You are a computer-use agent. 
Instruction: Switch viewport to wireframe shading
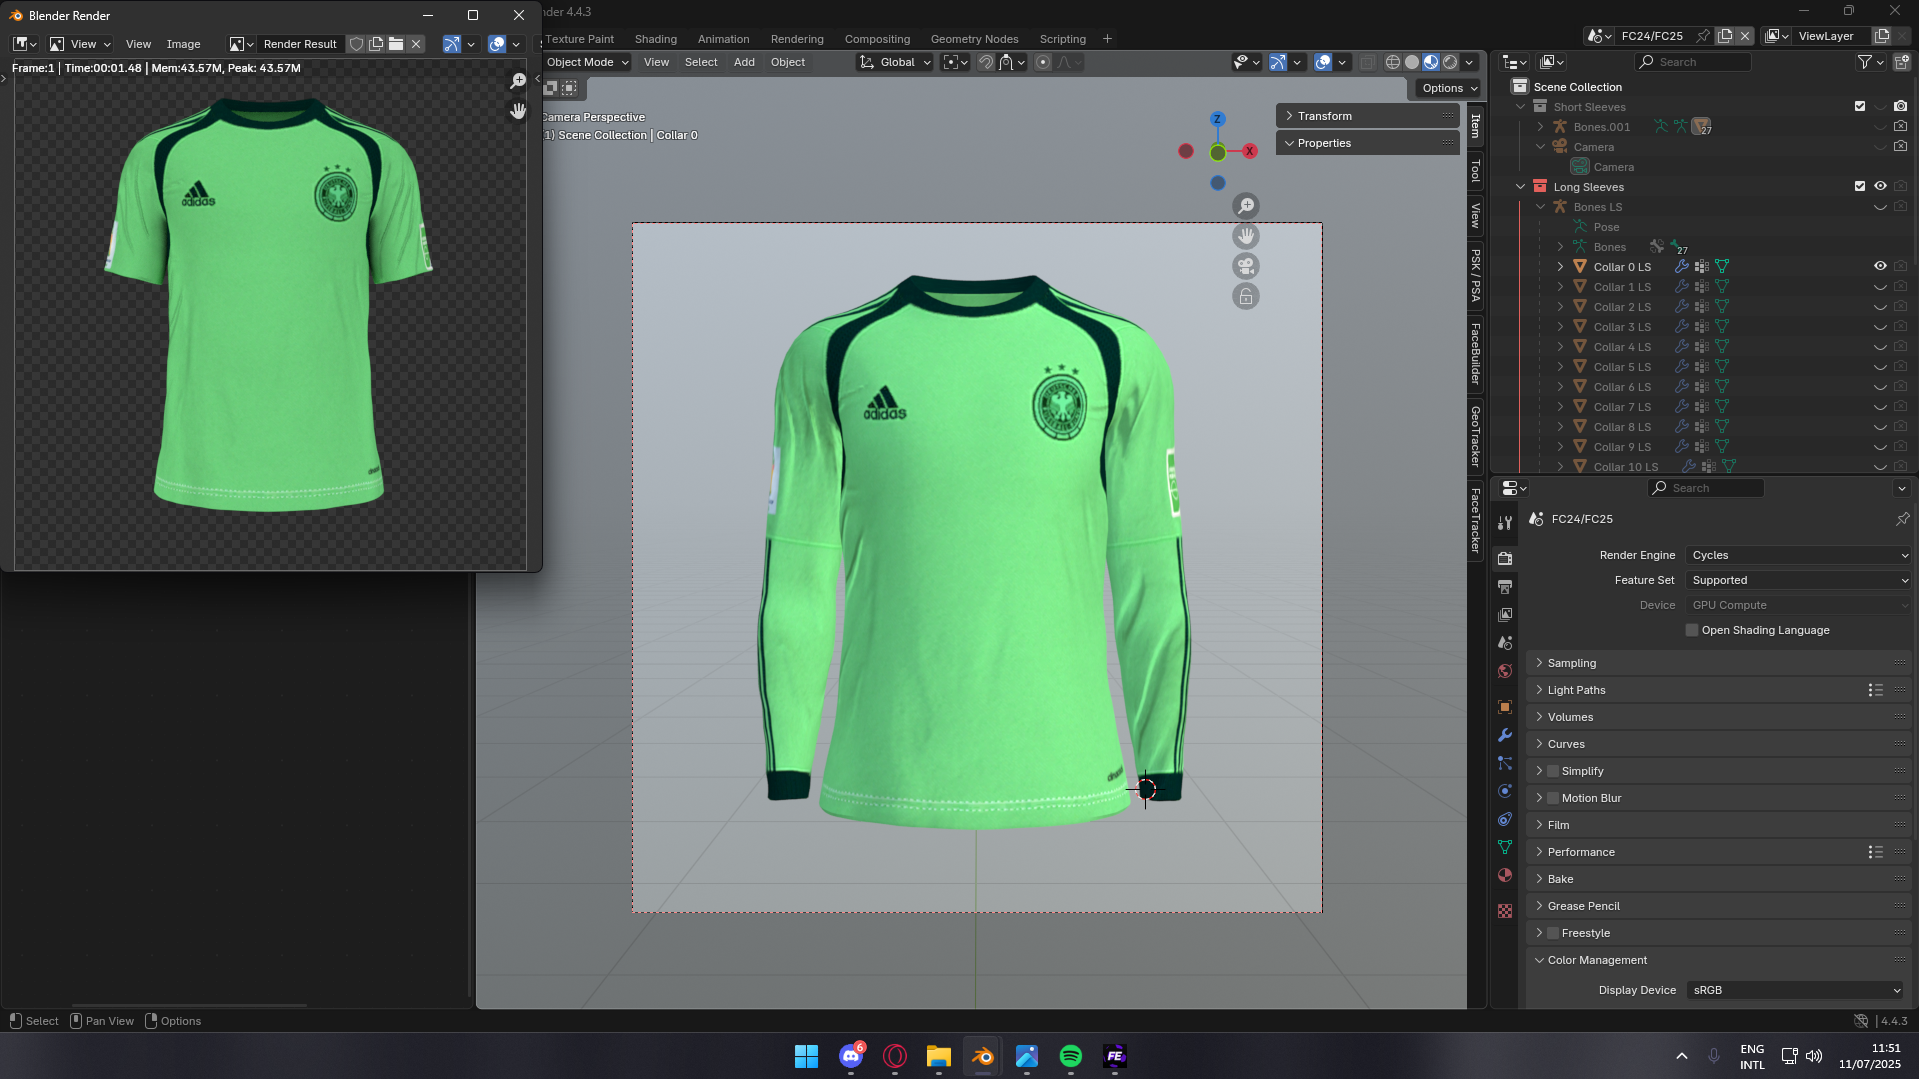(x=1393, y=62)
